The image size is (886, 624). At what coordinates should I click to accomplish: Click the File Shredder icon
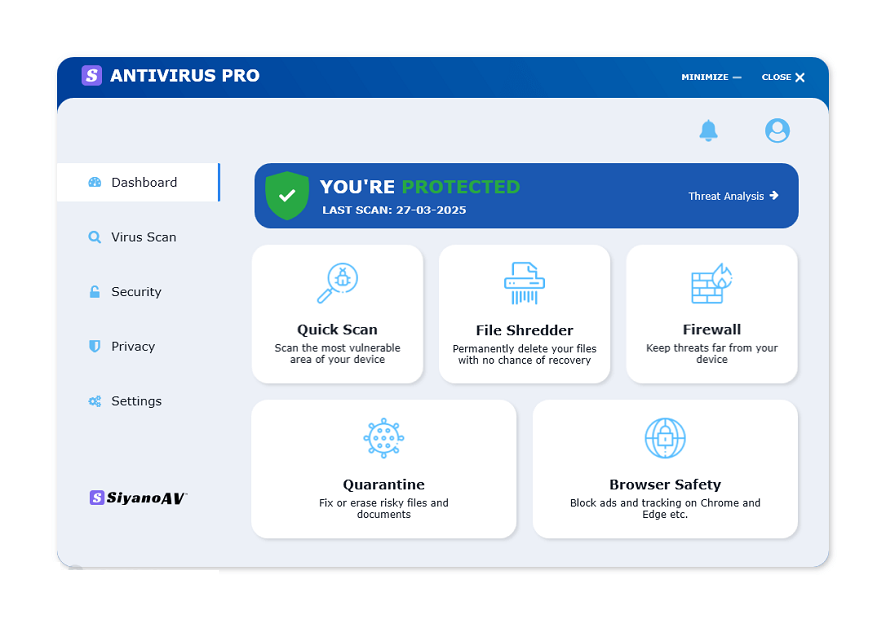click(524, 283)
